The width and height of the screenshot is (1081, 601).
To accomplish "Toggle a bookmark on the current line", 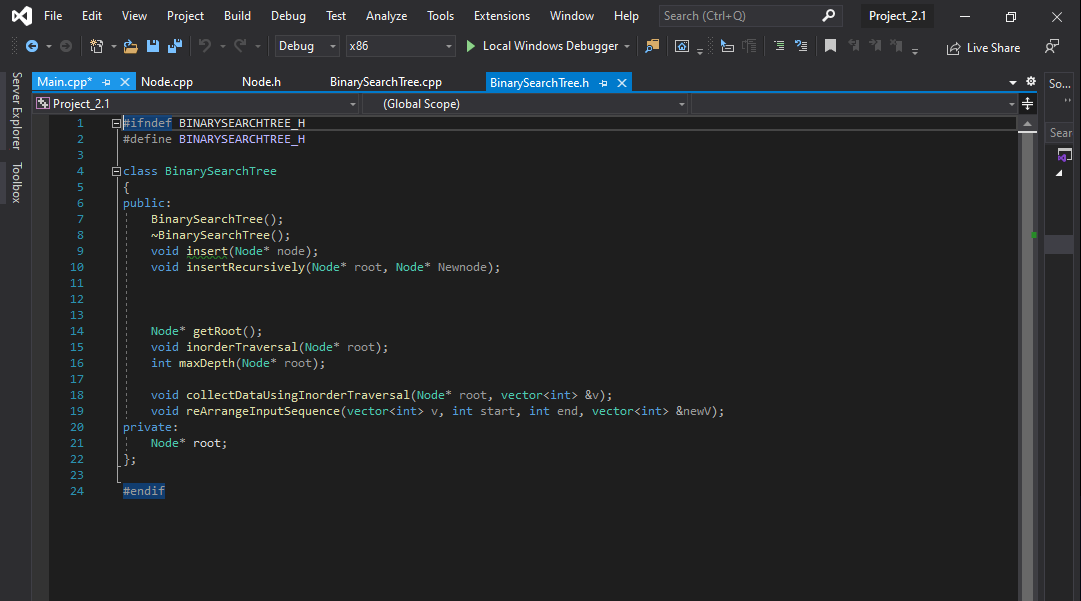I will [830, 45].
